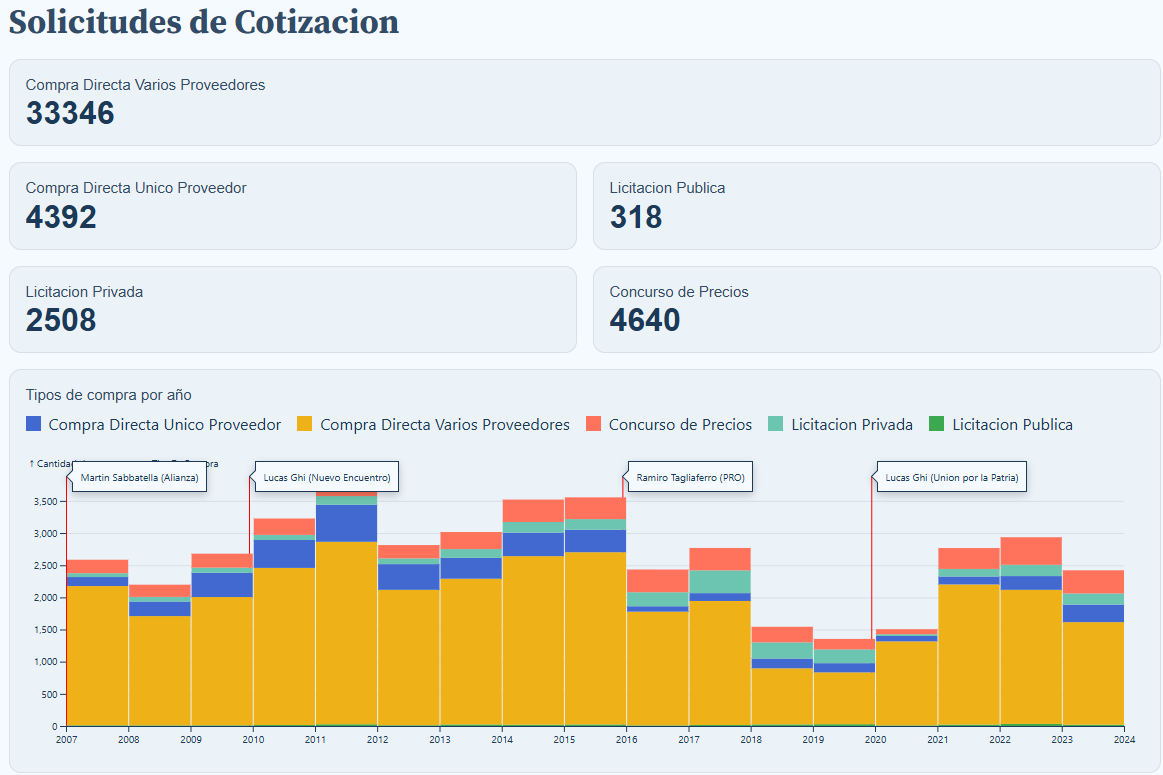Viewport: 1163px width, 775px height.
Task: Open the Licitacion Privada 2508 stat card
Action: 292,309
